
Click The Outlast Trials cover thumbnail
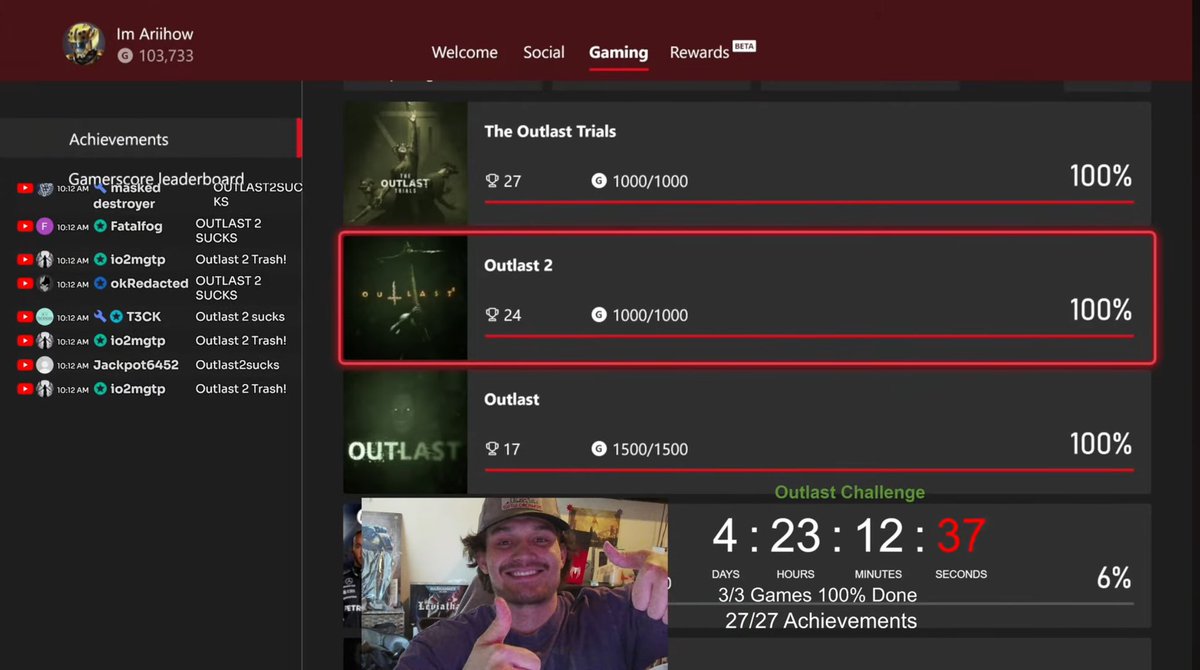pos(405,163)
